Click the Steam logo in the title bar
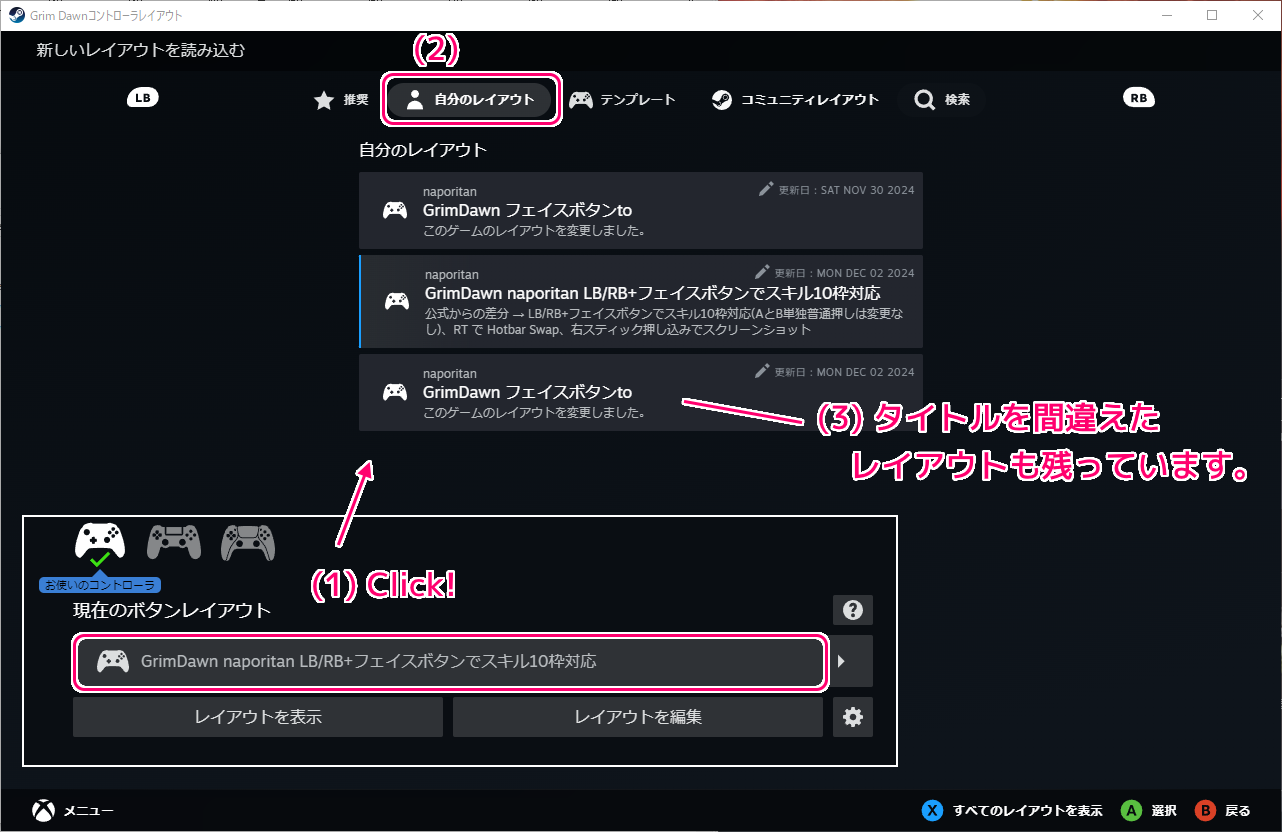1282x832 pixels. pos(17,15)
